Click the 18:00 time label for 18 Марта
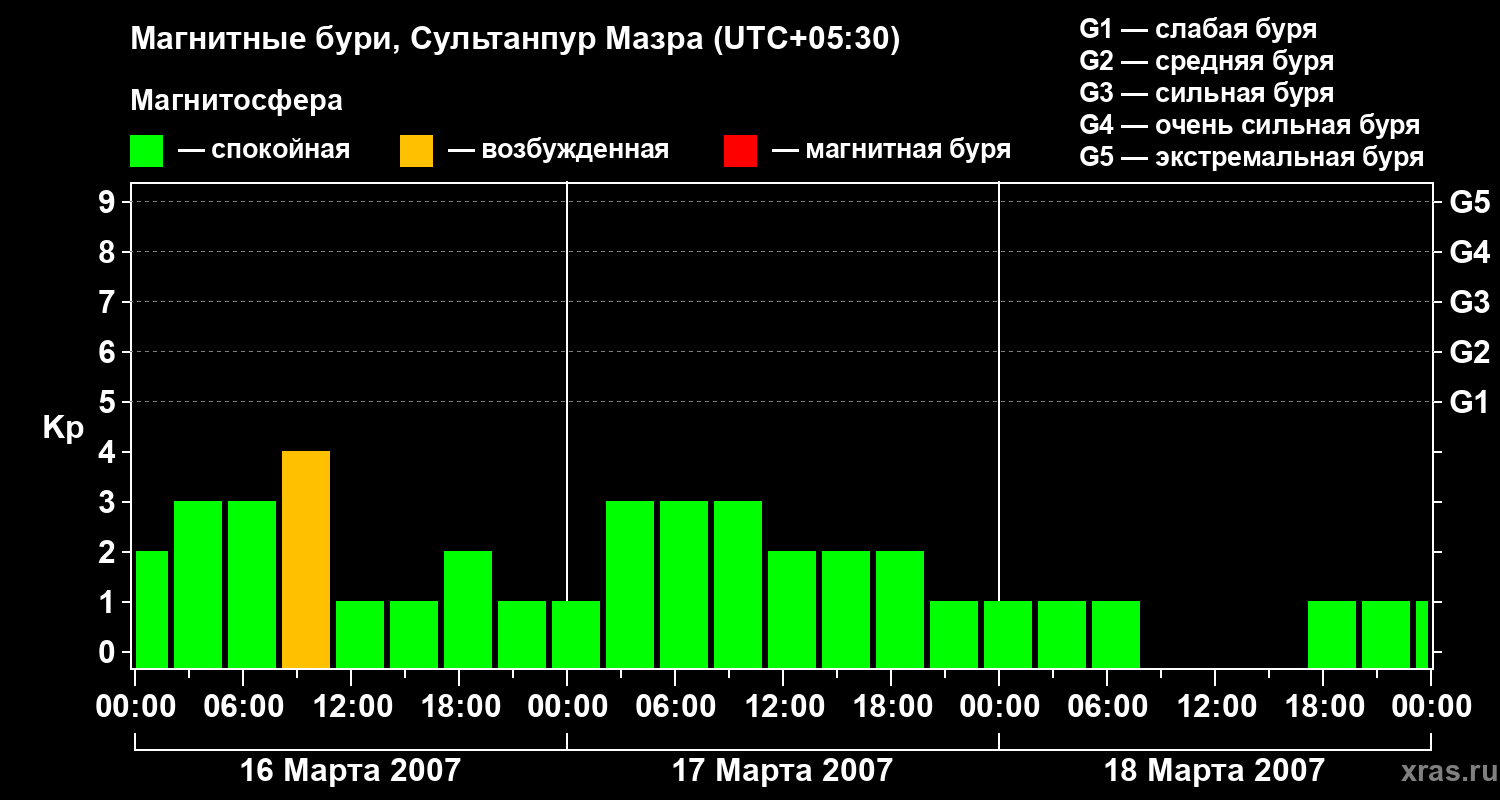The width and height of the screenshot is (1500, 800). (1323, 707)
